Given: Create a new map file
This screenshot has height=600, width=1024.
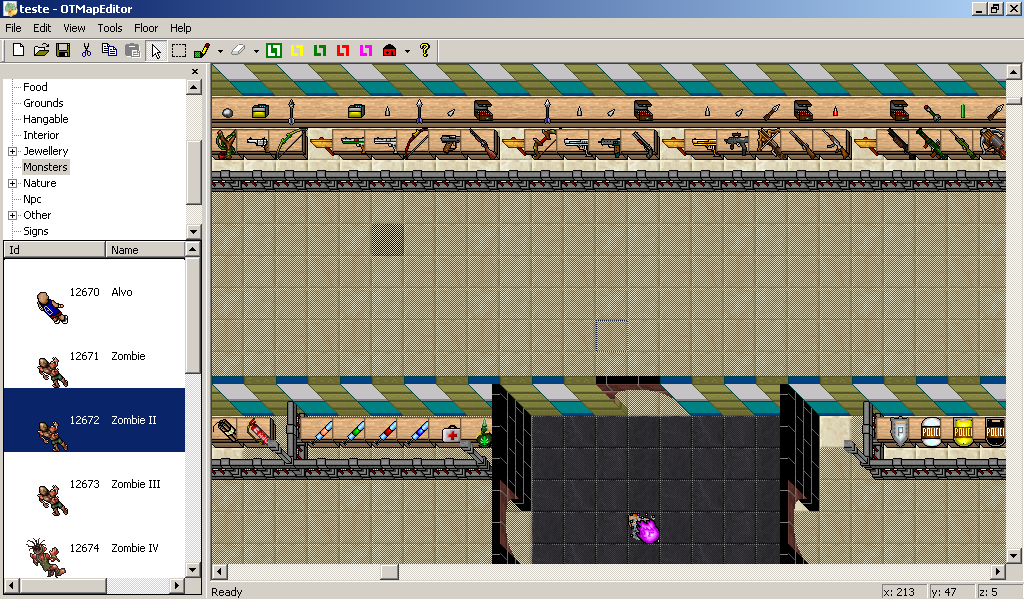Looking at the screenshot, I should point(18,50).
